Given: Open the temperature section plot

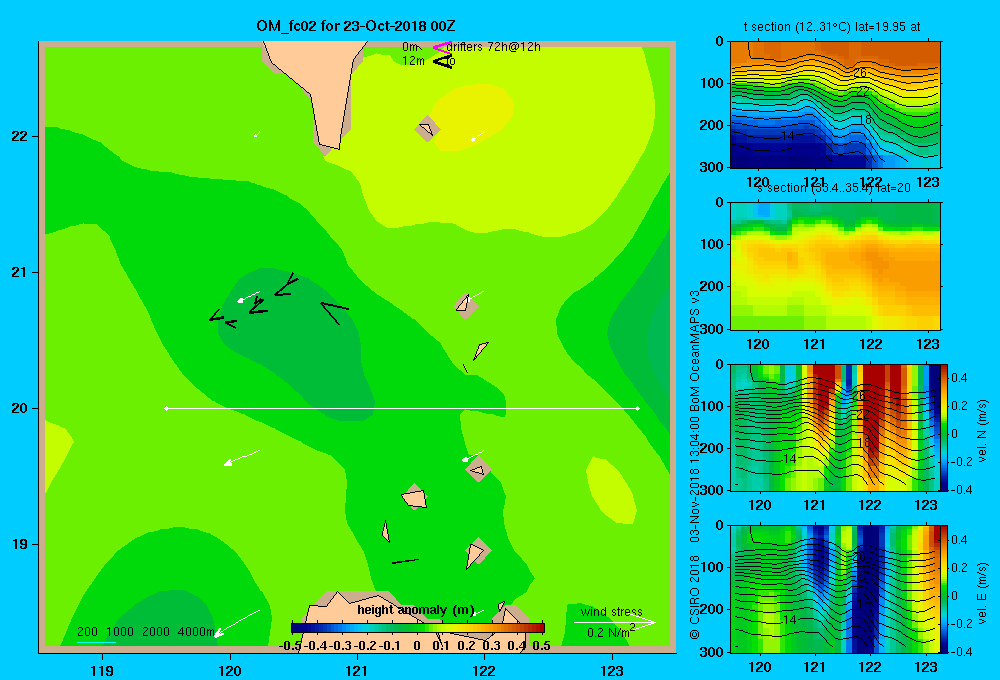Looking at the screenshot, I should click(835, 105).
